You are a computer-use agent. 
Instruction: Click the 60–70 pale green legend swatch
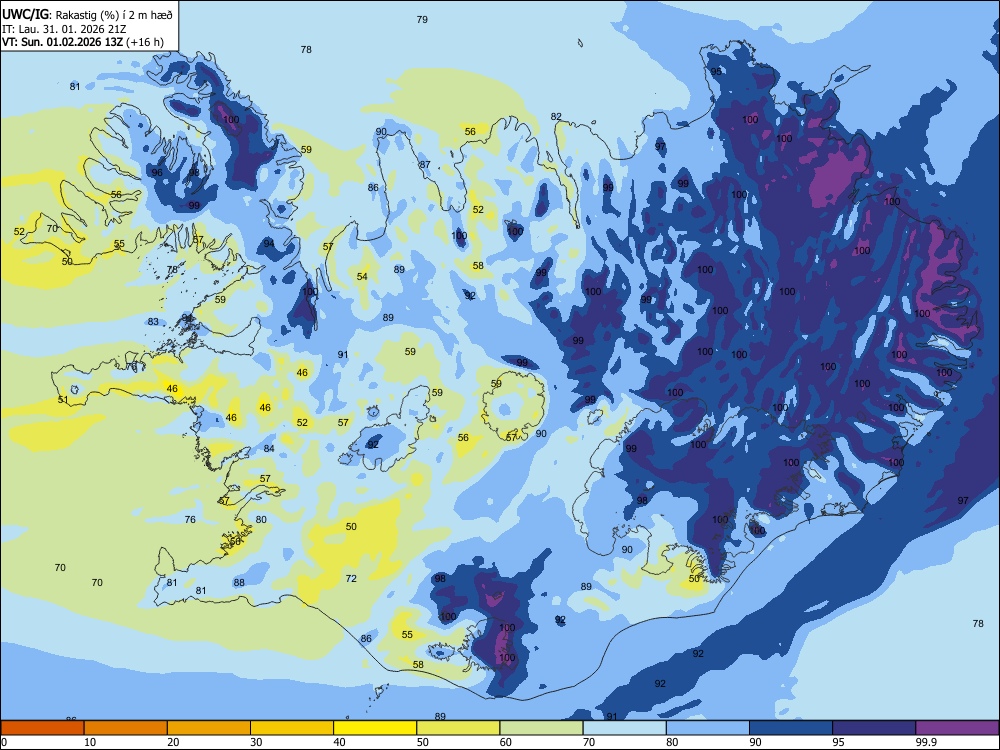541,728
